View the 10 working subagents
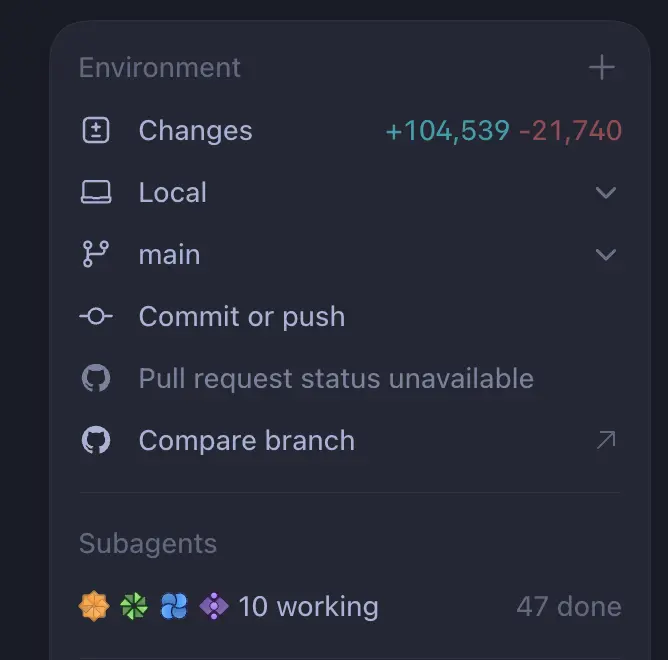 pos(308,606)
